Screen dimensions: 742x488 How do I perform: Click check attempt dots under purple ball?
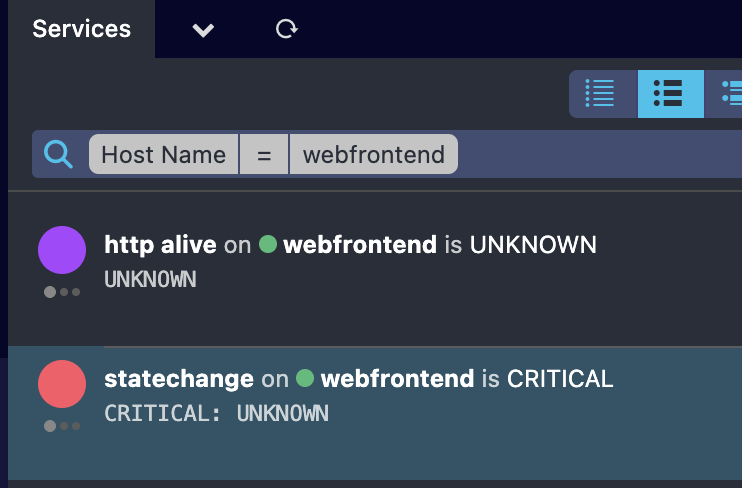click(62, 292)
